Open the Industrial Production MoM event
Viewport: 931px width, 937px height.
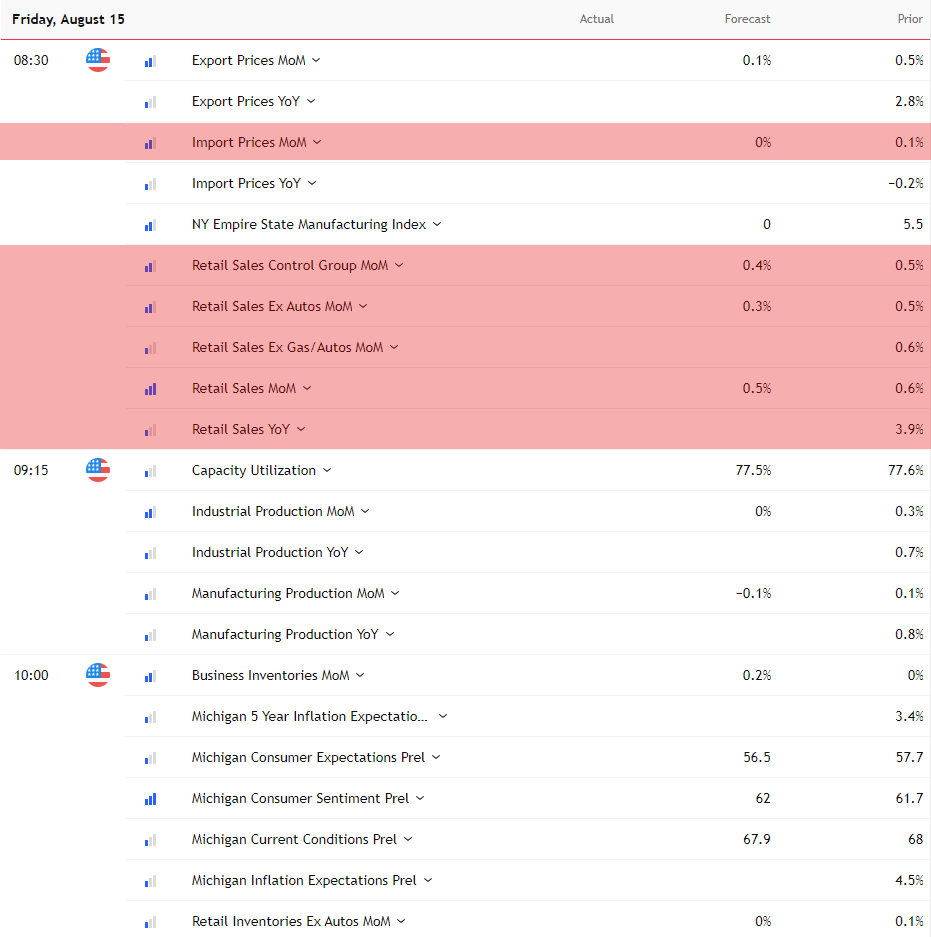coord(273,511)
